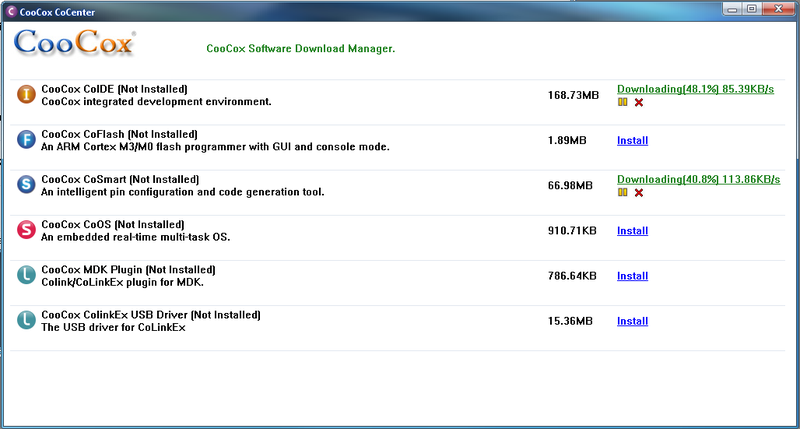Cancel the CoIDE download with red X
This screenshot has height=429, width=800.
pyautogui.click(x=639, y=103)
